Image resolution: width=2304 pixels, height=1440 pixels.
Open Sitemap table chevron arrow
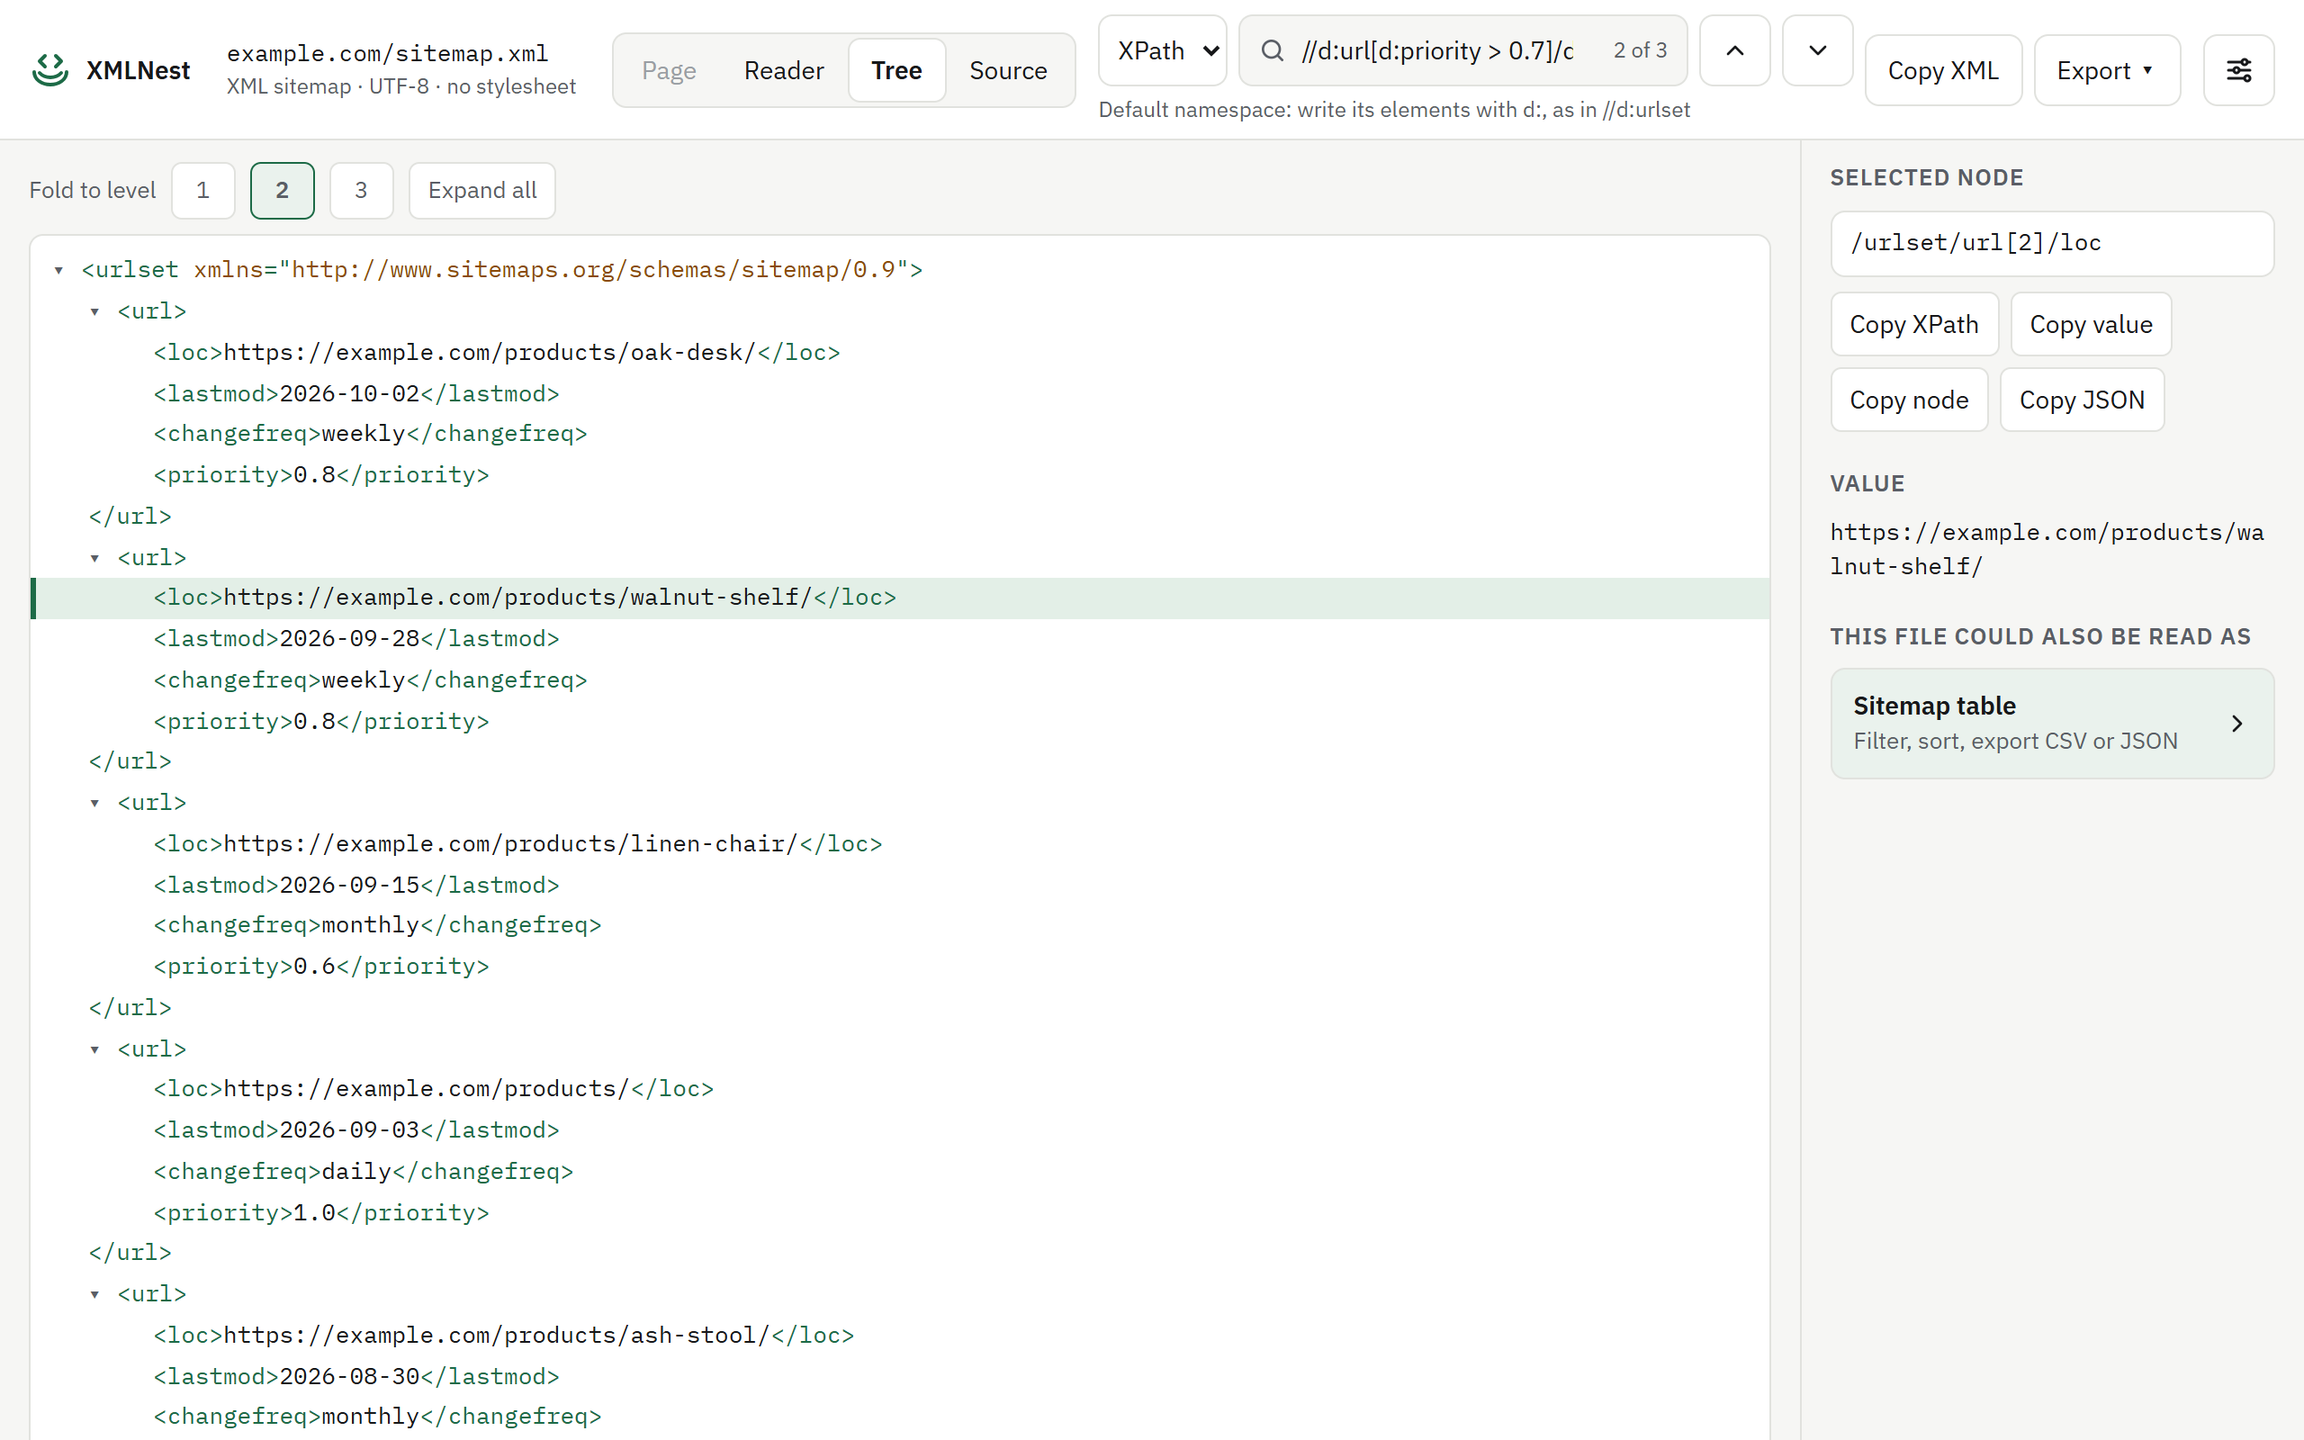click(x=2237, y=723)
